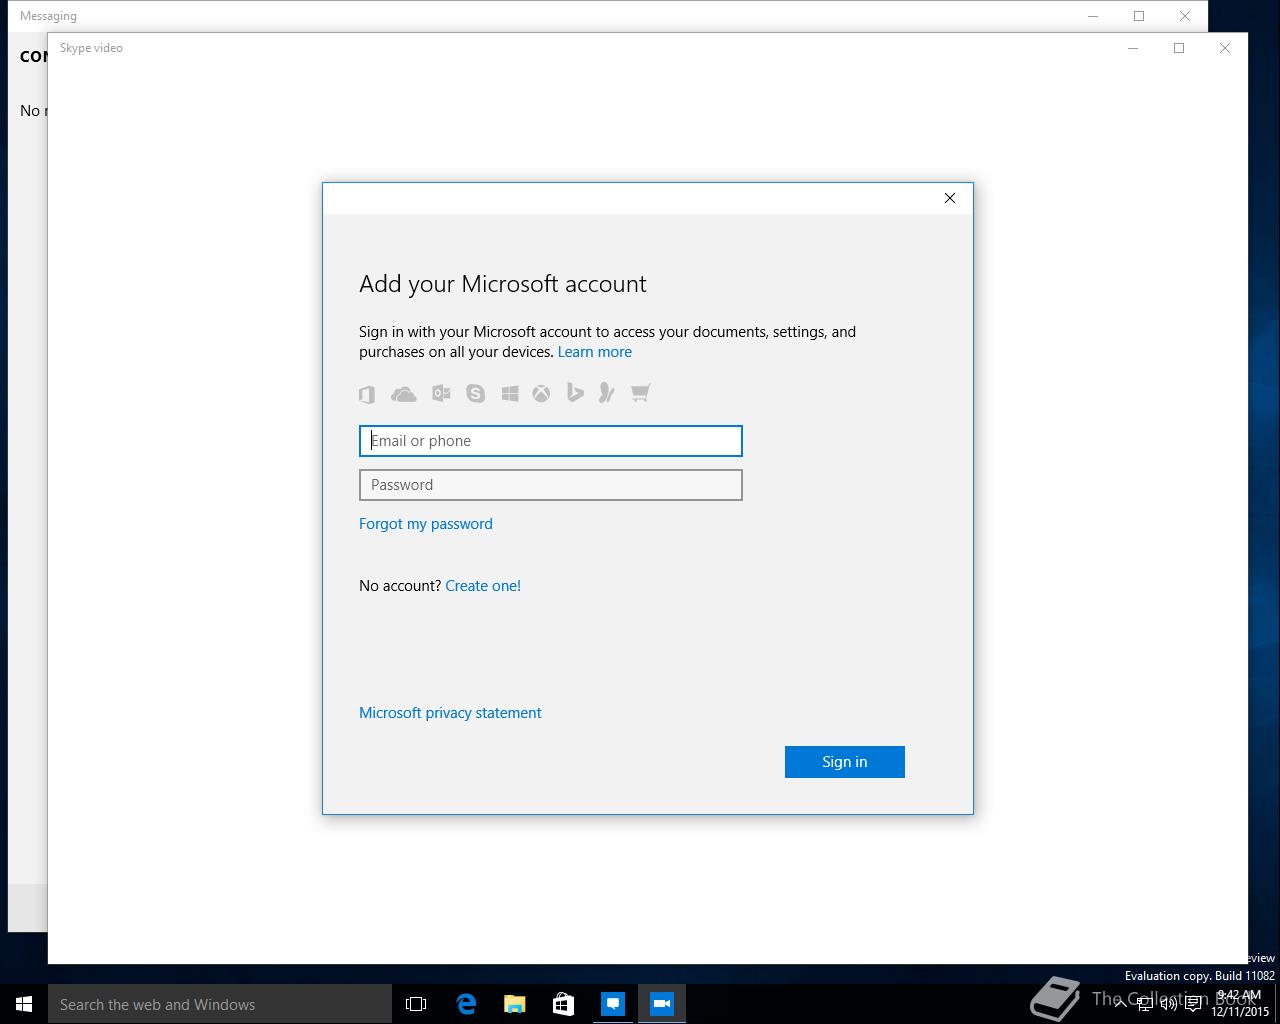
Task: Minimize the Skype video window
Action: tap(1133, 48)
